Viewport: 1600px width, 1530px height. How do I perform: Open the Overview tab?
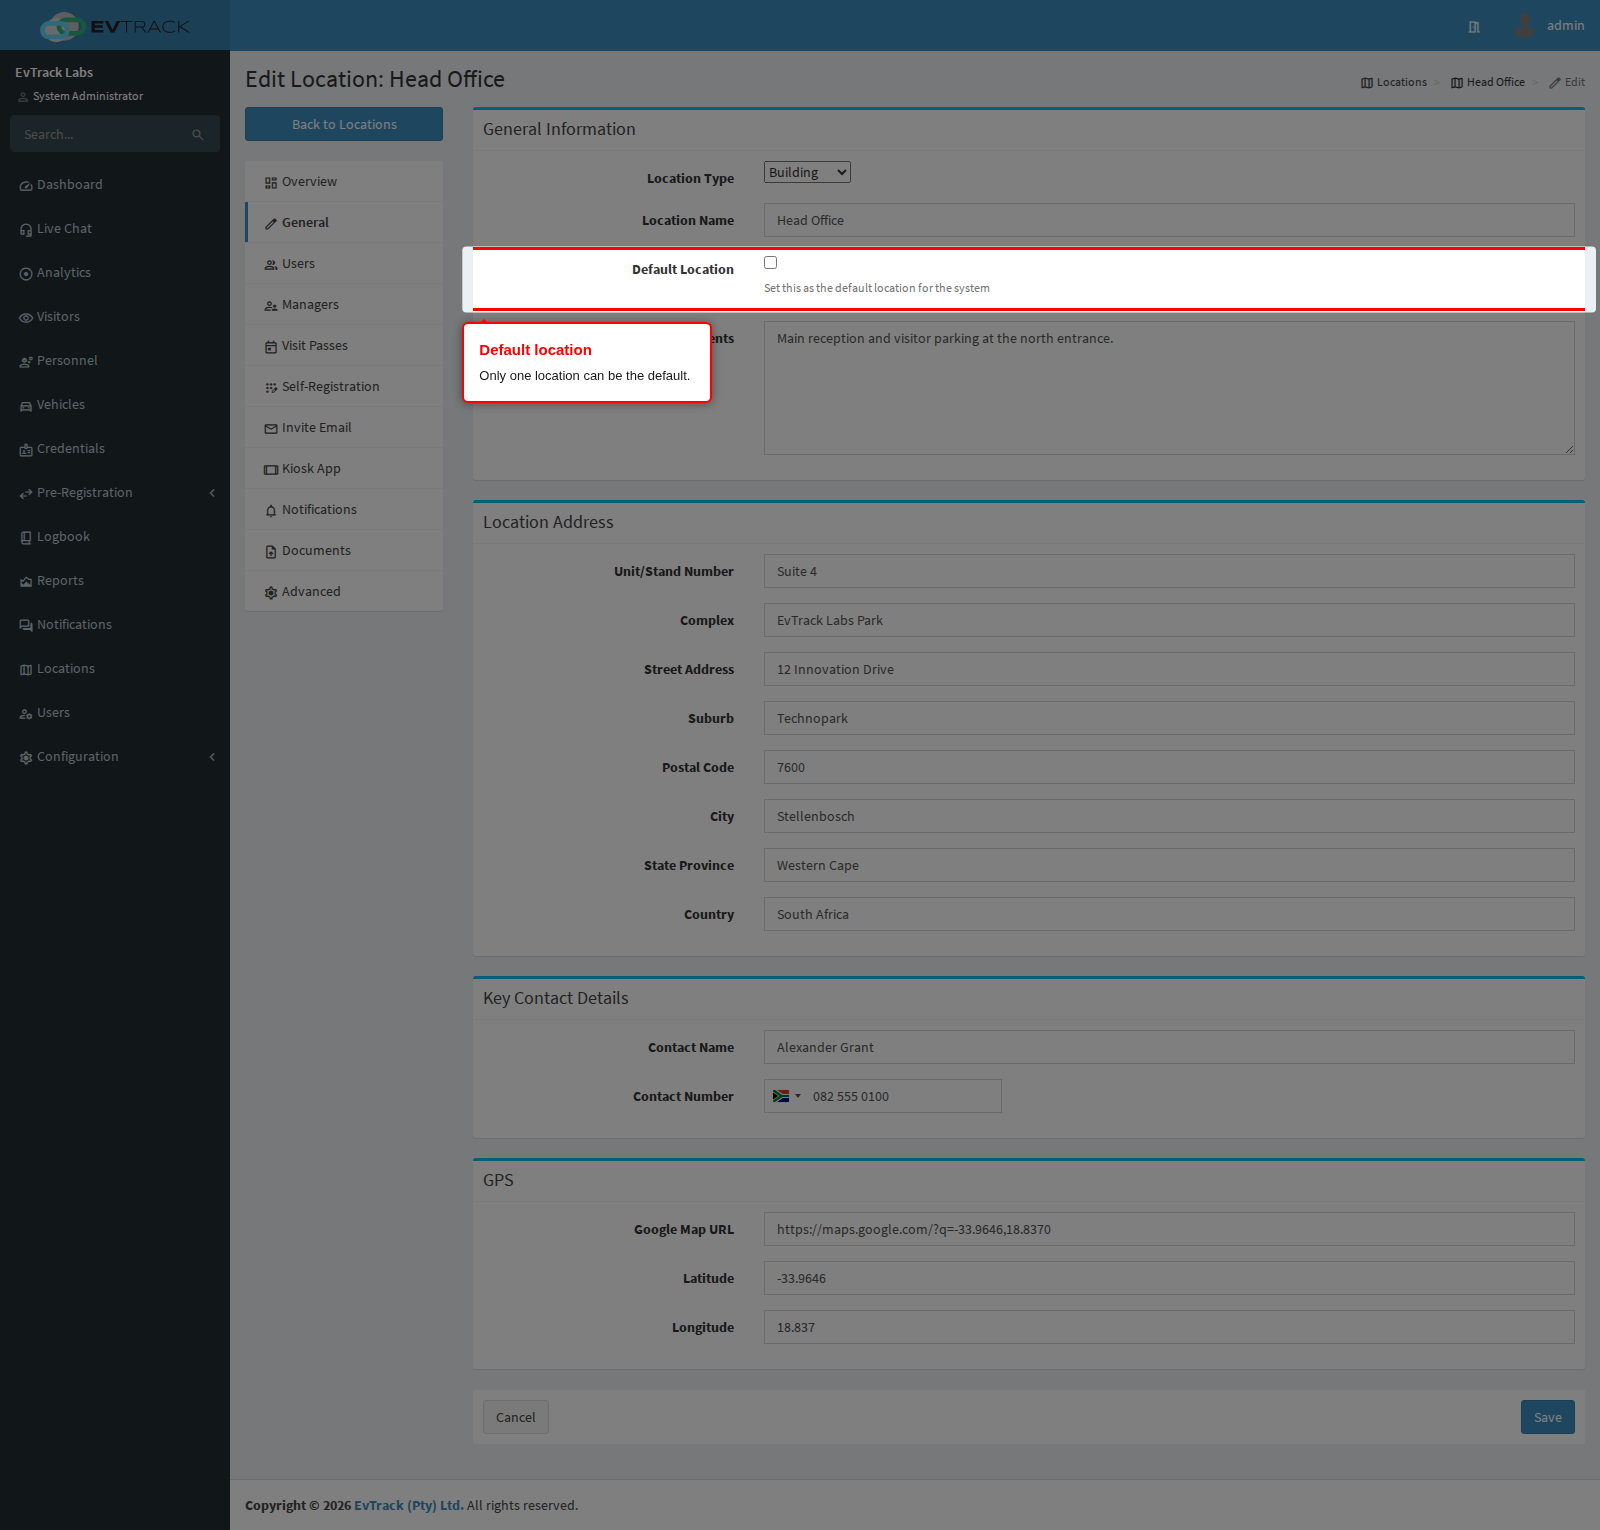[x=344, y=182]
